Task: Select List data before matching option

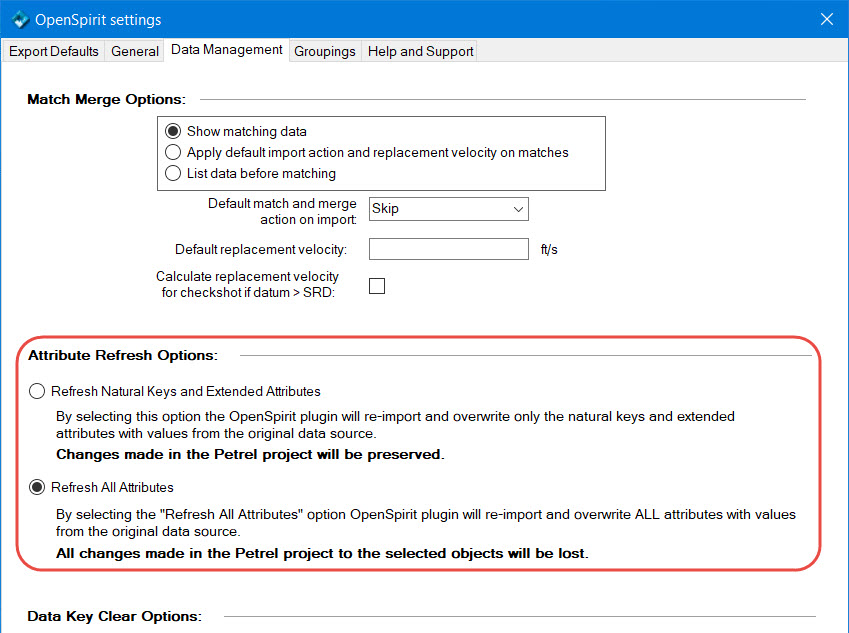Action: (173, 174)
